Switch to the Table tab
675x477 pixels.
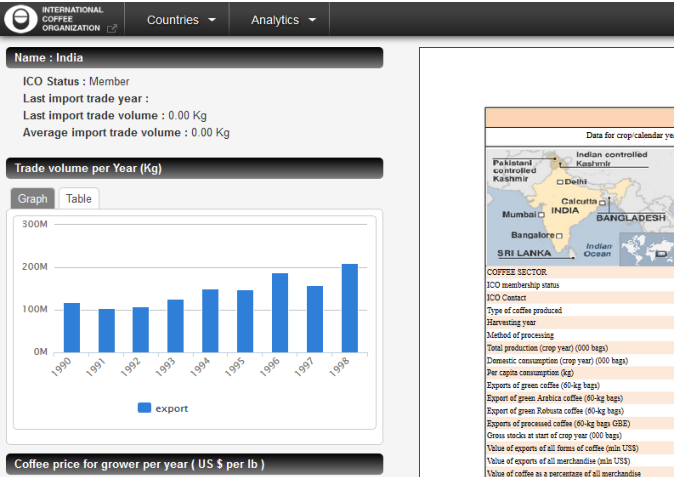pos(79,199)
